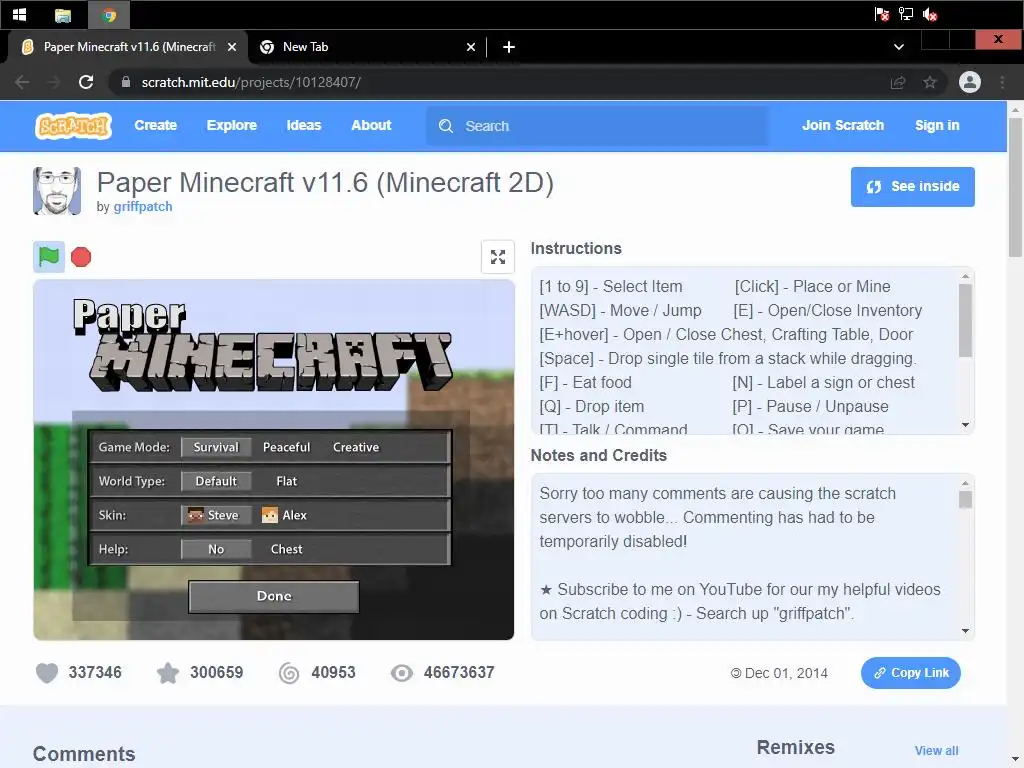Click the remix spiral icon near 40953
Screen dimensions: 1024x768
289,673
